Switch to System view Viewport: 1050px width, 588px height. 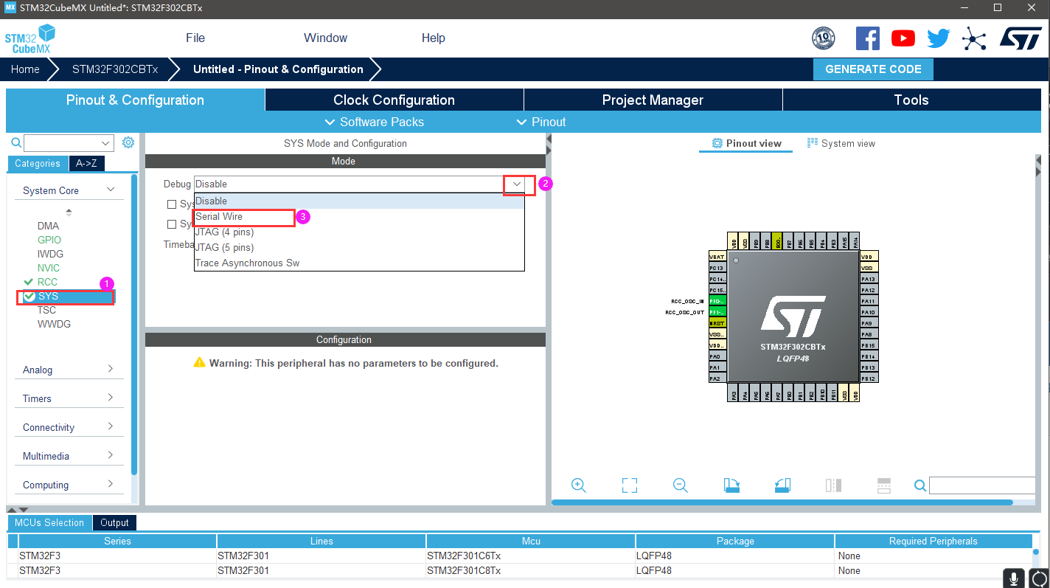pyautogui.click(x=841, y=143)
